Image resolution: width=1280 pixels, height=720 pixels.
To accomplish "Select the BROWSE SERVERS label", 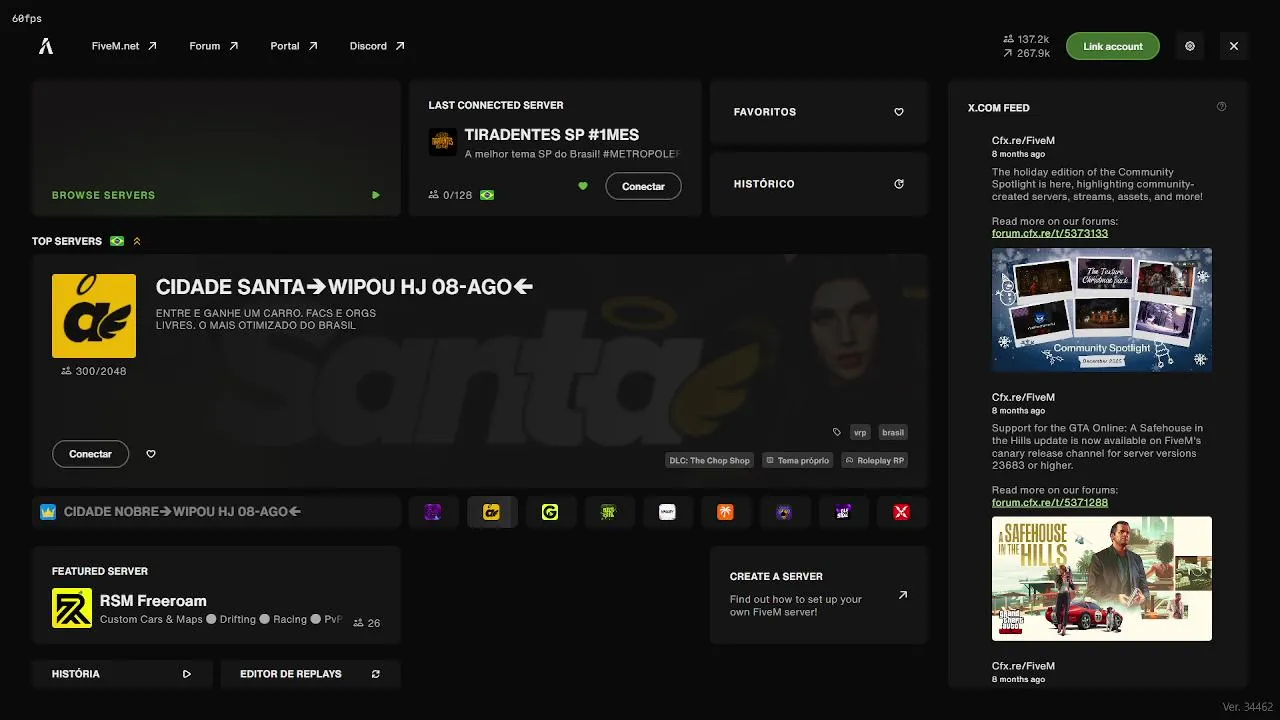I will (103, 195).
